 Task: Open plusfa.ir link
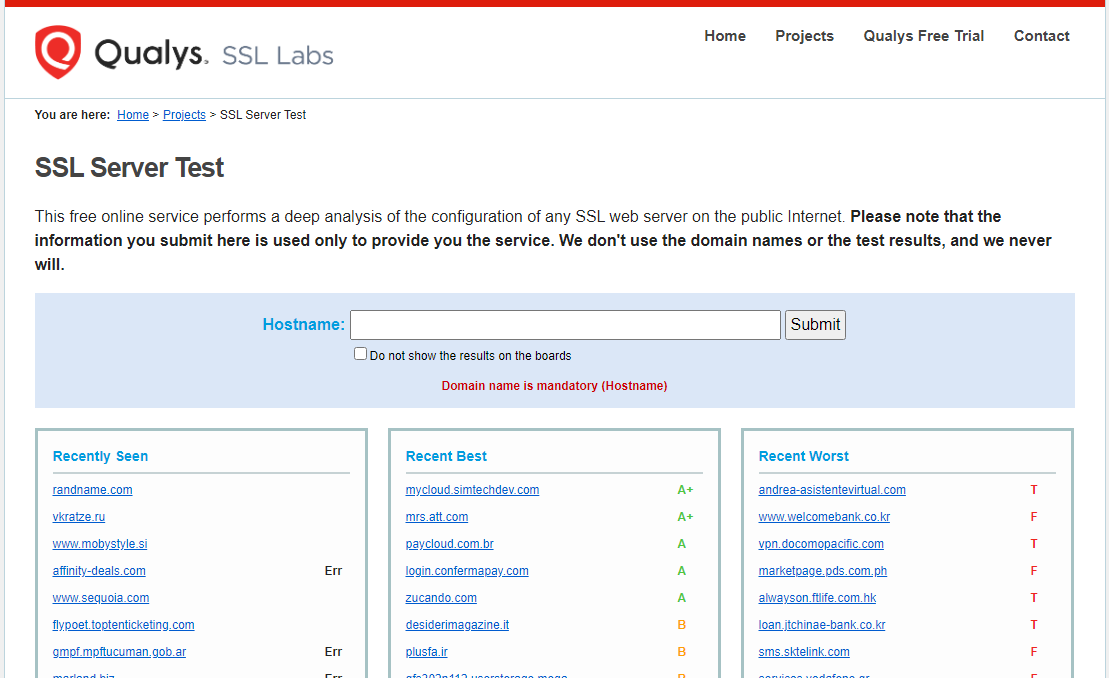click(x=426, y=651)
